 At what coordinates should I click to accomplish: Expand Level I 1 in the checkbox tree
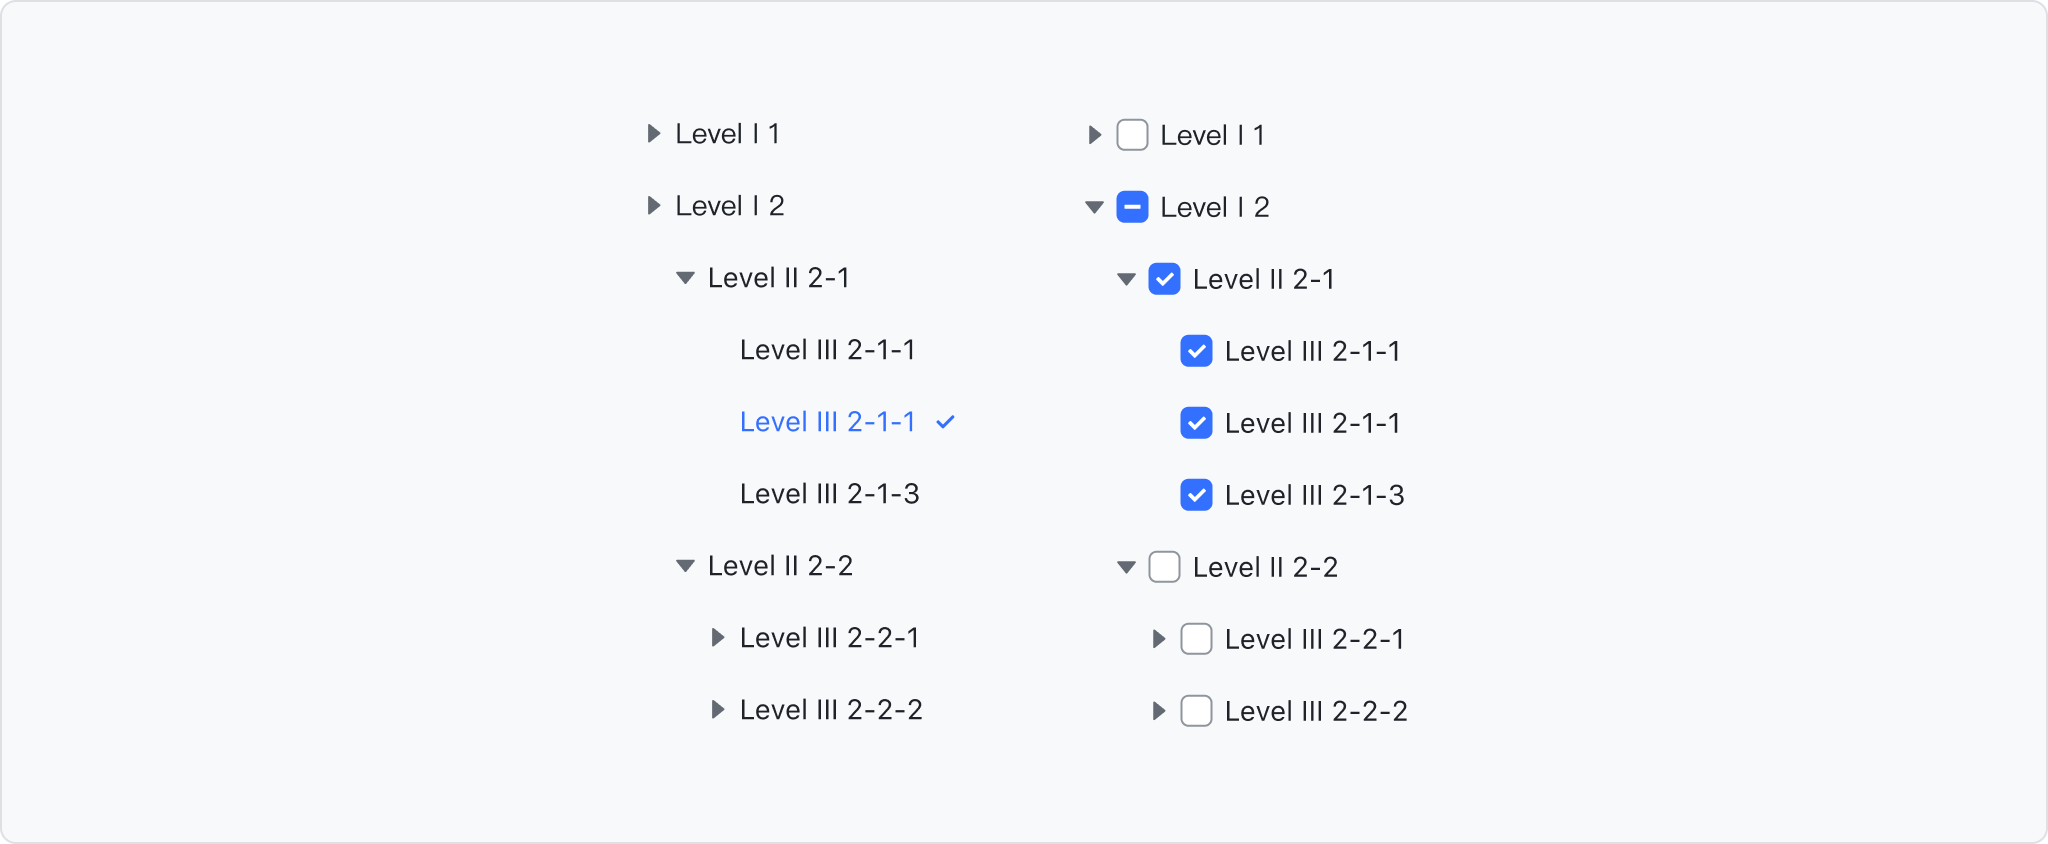coord(1094,135)
